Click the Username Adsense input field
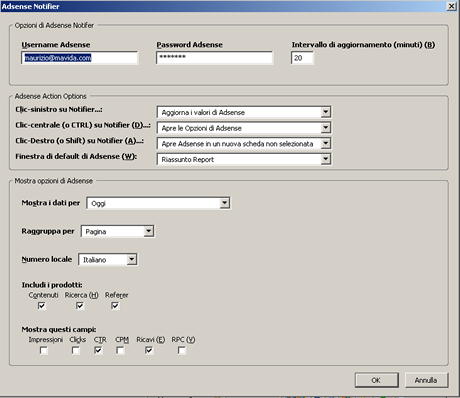The width and height of the screenshot is (460, 398). coord(80,58)
